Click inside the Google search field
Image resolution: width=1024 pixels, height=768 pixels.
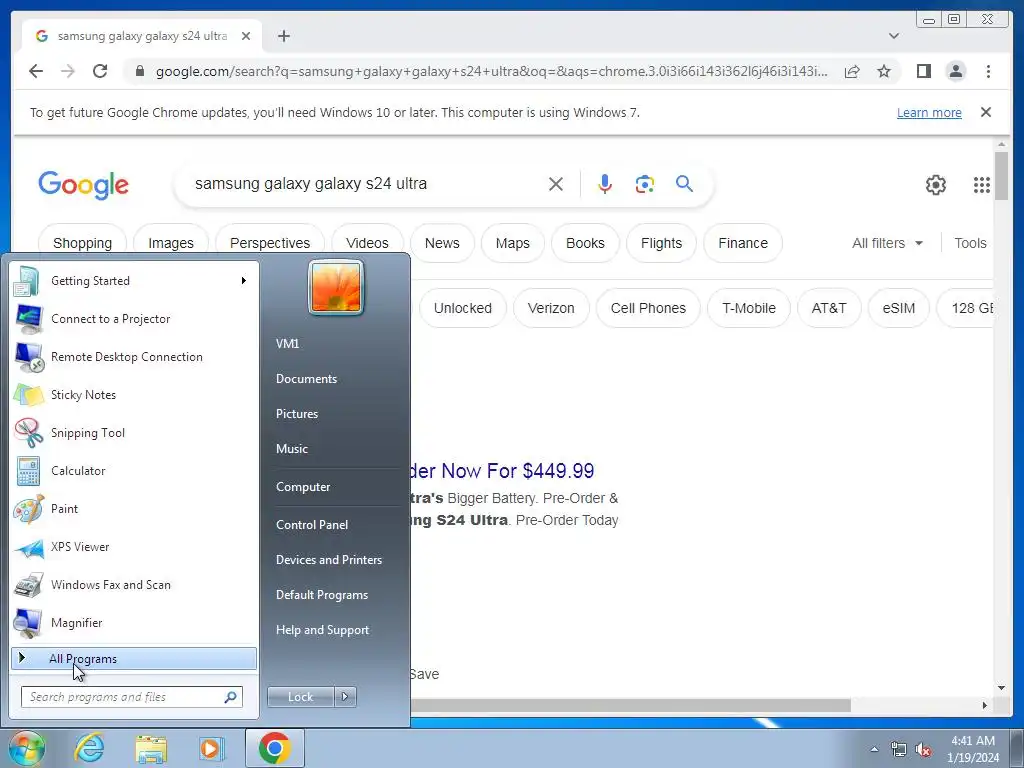[x=366, y=184]
